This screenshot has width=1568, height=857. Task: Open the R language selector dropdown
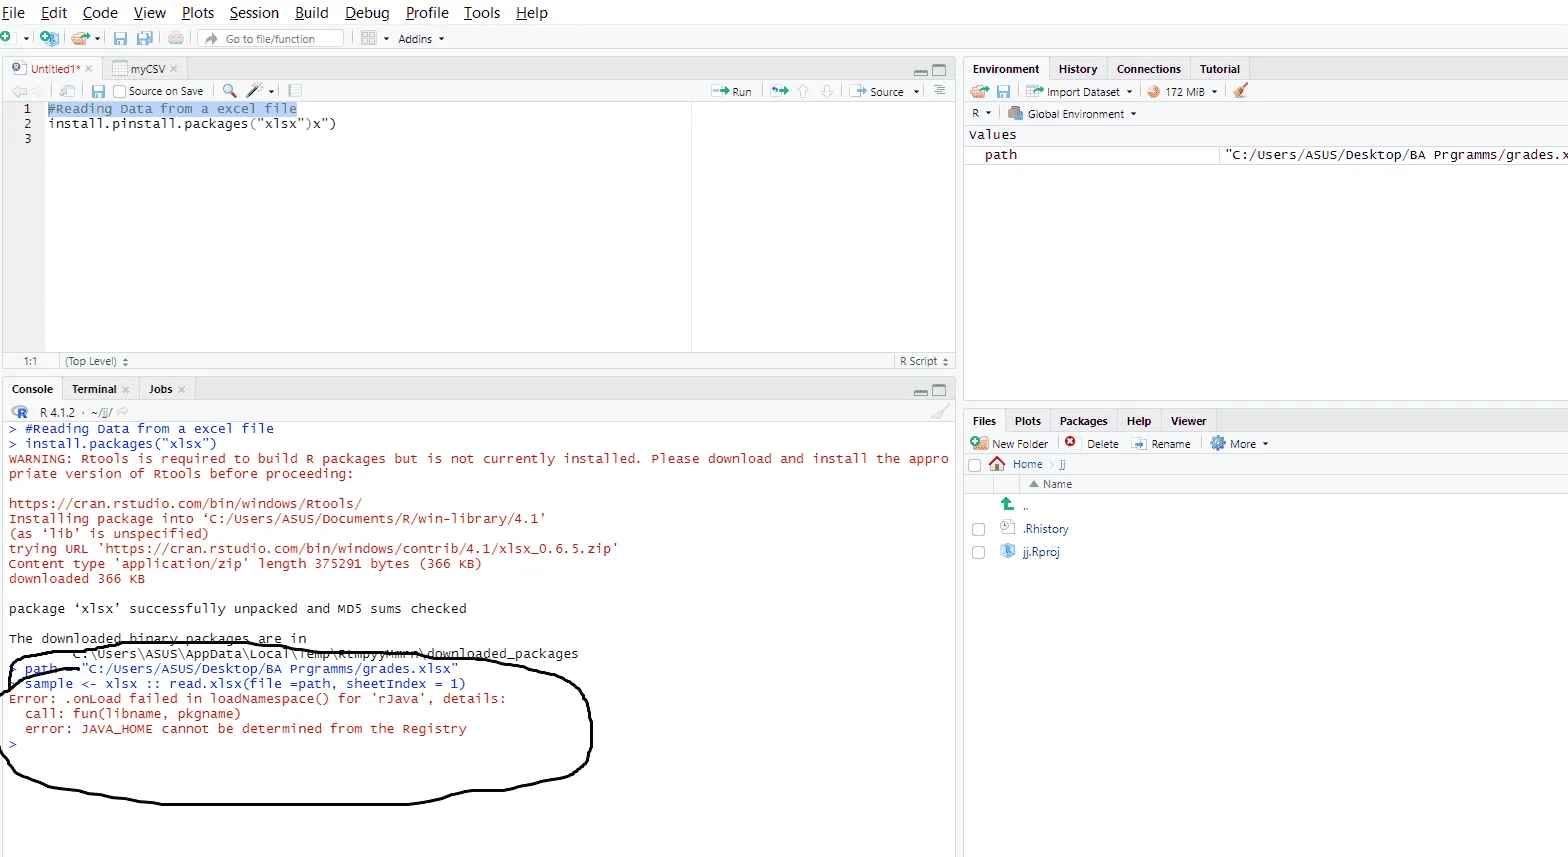(x=981, y=114)
